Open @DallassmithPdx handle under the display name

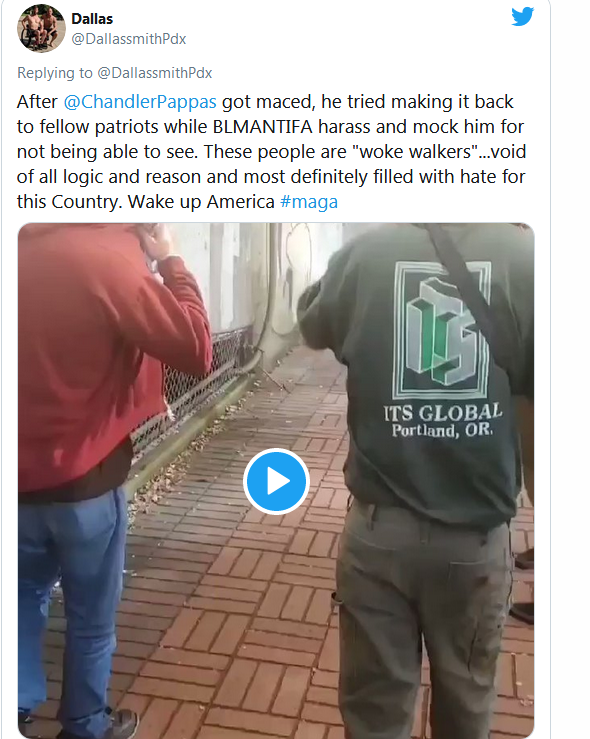[x=129, y=39]
